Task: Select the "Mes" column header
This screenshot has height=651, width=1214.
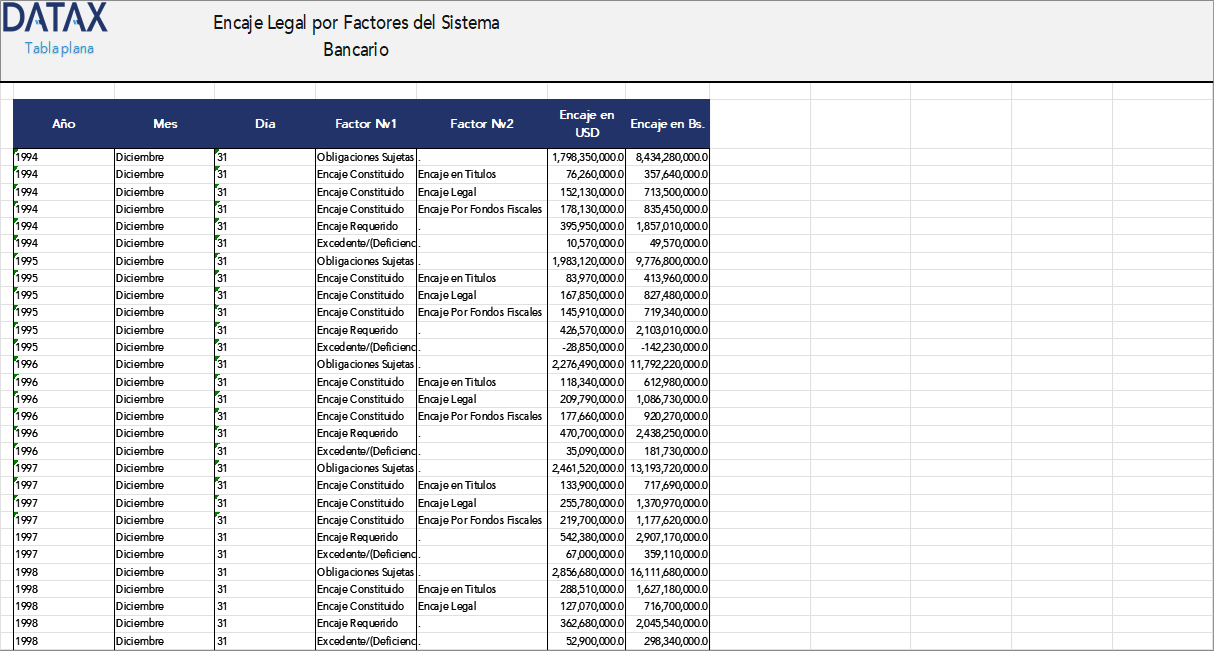Action: click(x=165, y=124)
